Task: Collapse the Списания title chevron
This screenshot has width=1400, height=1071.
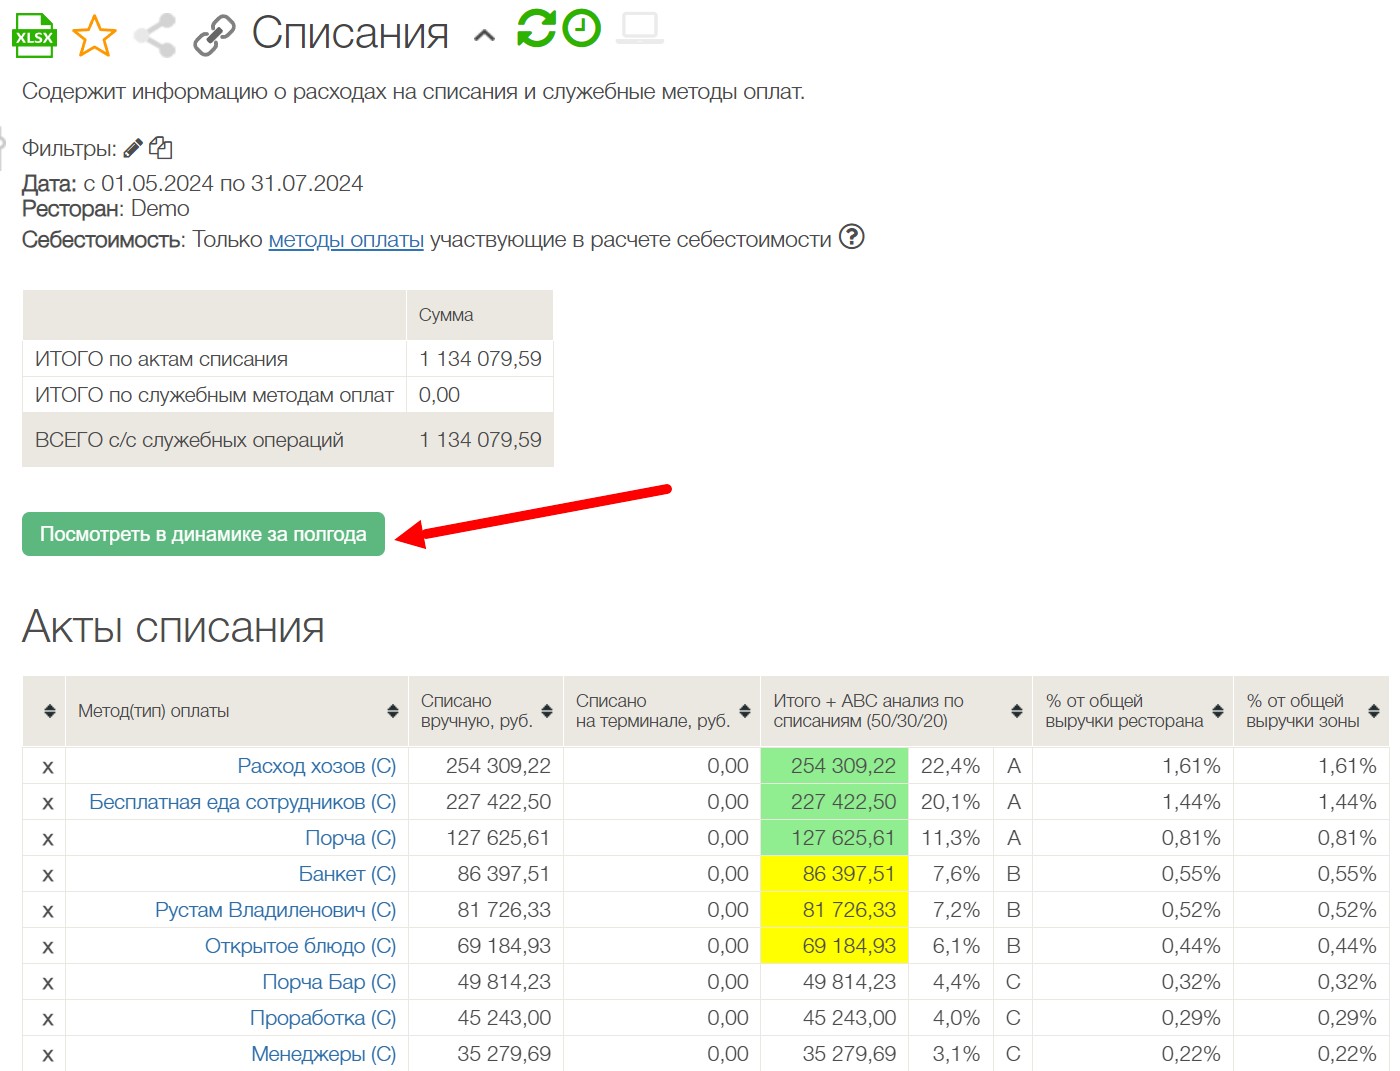Action: tap(484, 36)
